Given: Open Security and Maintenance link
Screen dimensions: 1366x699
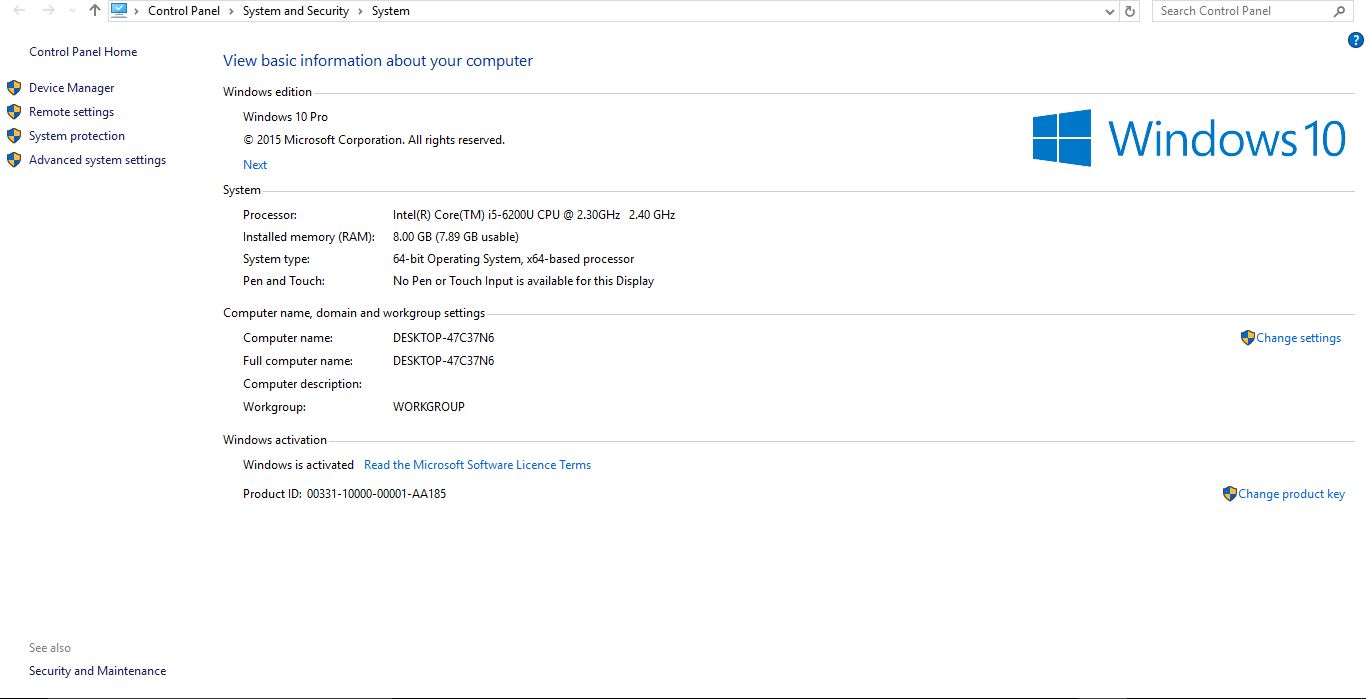Looking at the screenshot, I should (x=97, y=671).
